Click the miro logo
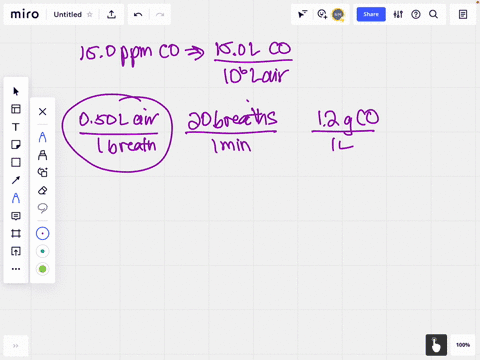The width and height of the screenshot is (480, 360). pyautogui.click(x=25, y=14)
